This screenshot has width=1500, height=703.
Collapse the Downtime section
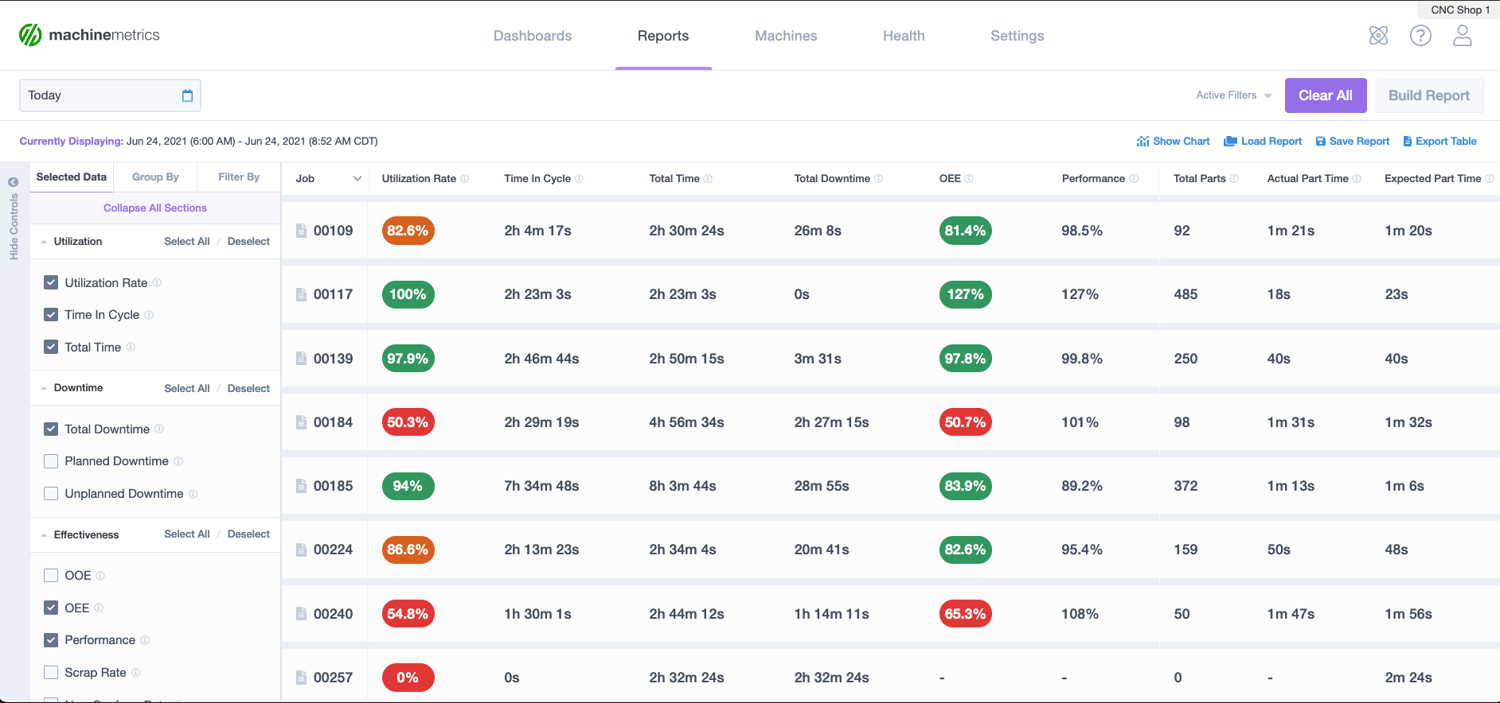pyautogui.click(x=44, y=388)
